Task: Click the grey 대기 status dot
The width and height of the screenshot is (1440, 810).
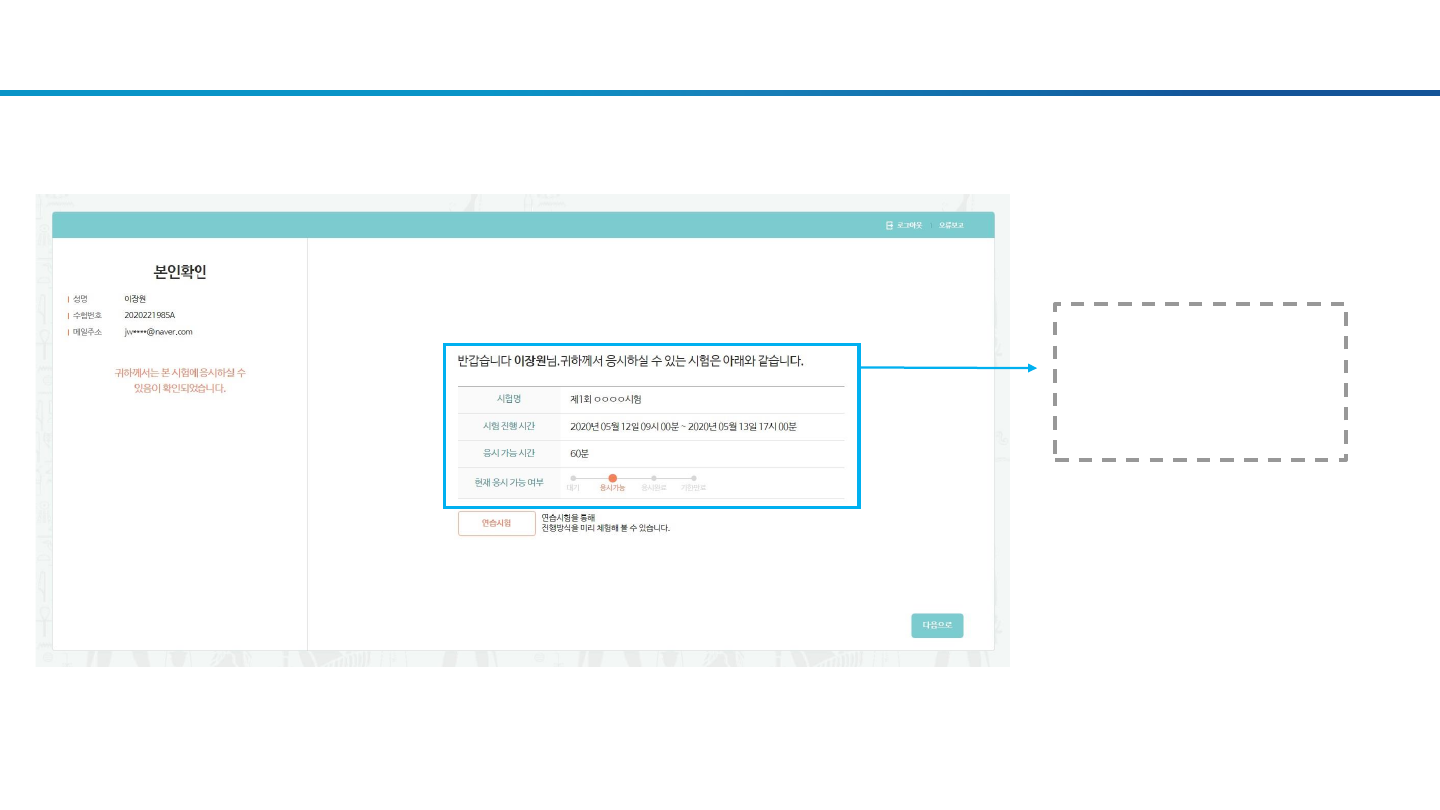Action: click(x=573, y=478)
